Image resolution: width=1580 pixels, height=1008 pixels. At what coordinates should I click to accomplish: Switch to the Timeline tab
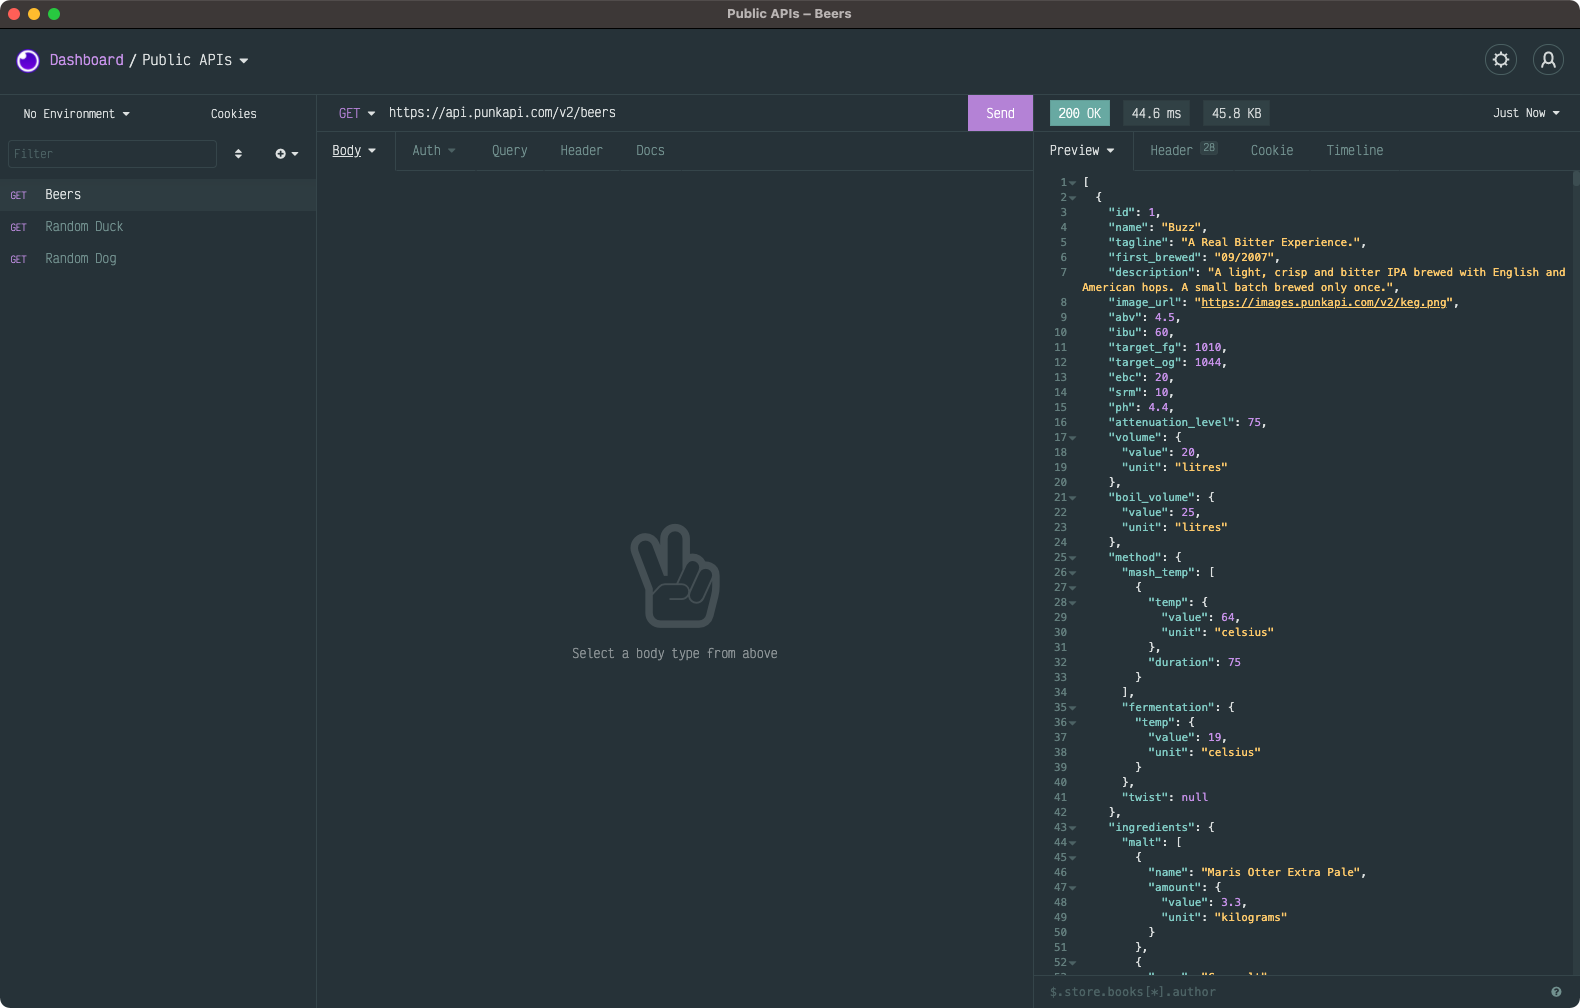(1354, 150)
